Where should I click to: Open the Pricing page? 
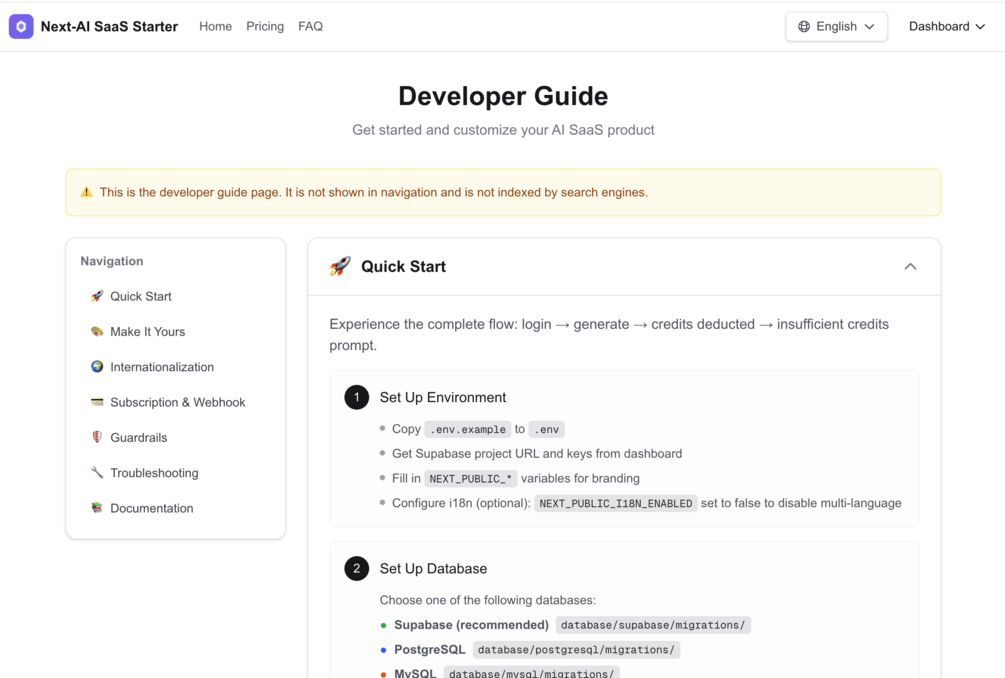coord(265,27)
